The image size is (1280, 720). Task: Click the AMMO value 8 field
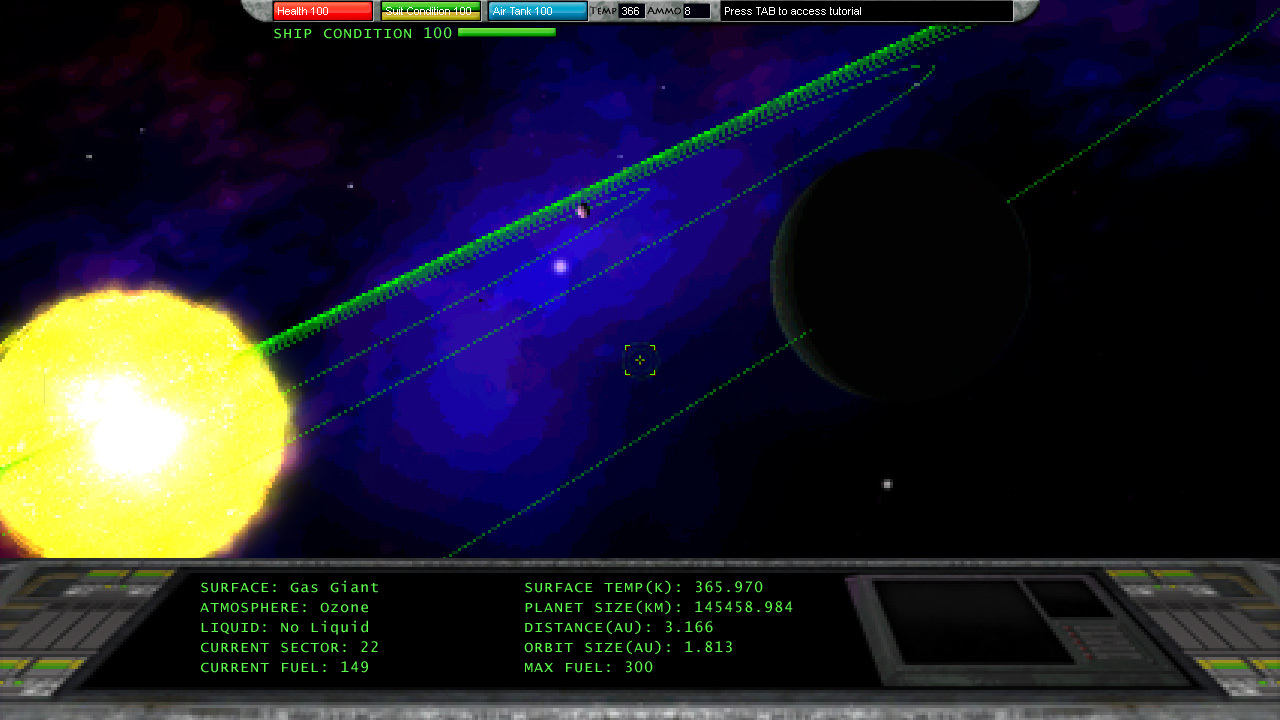[696, 11]
